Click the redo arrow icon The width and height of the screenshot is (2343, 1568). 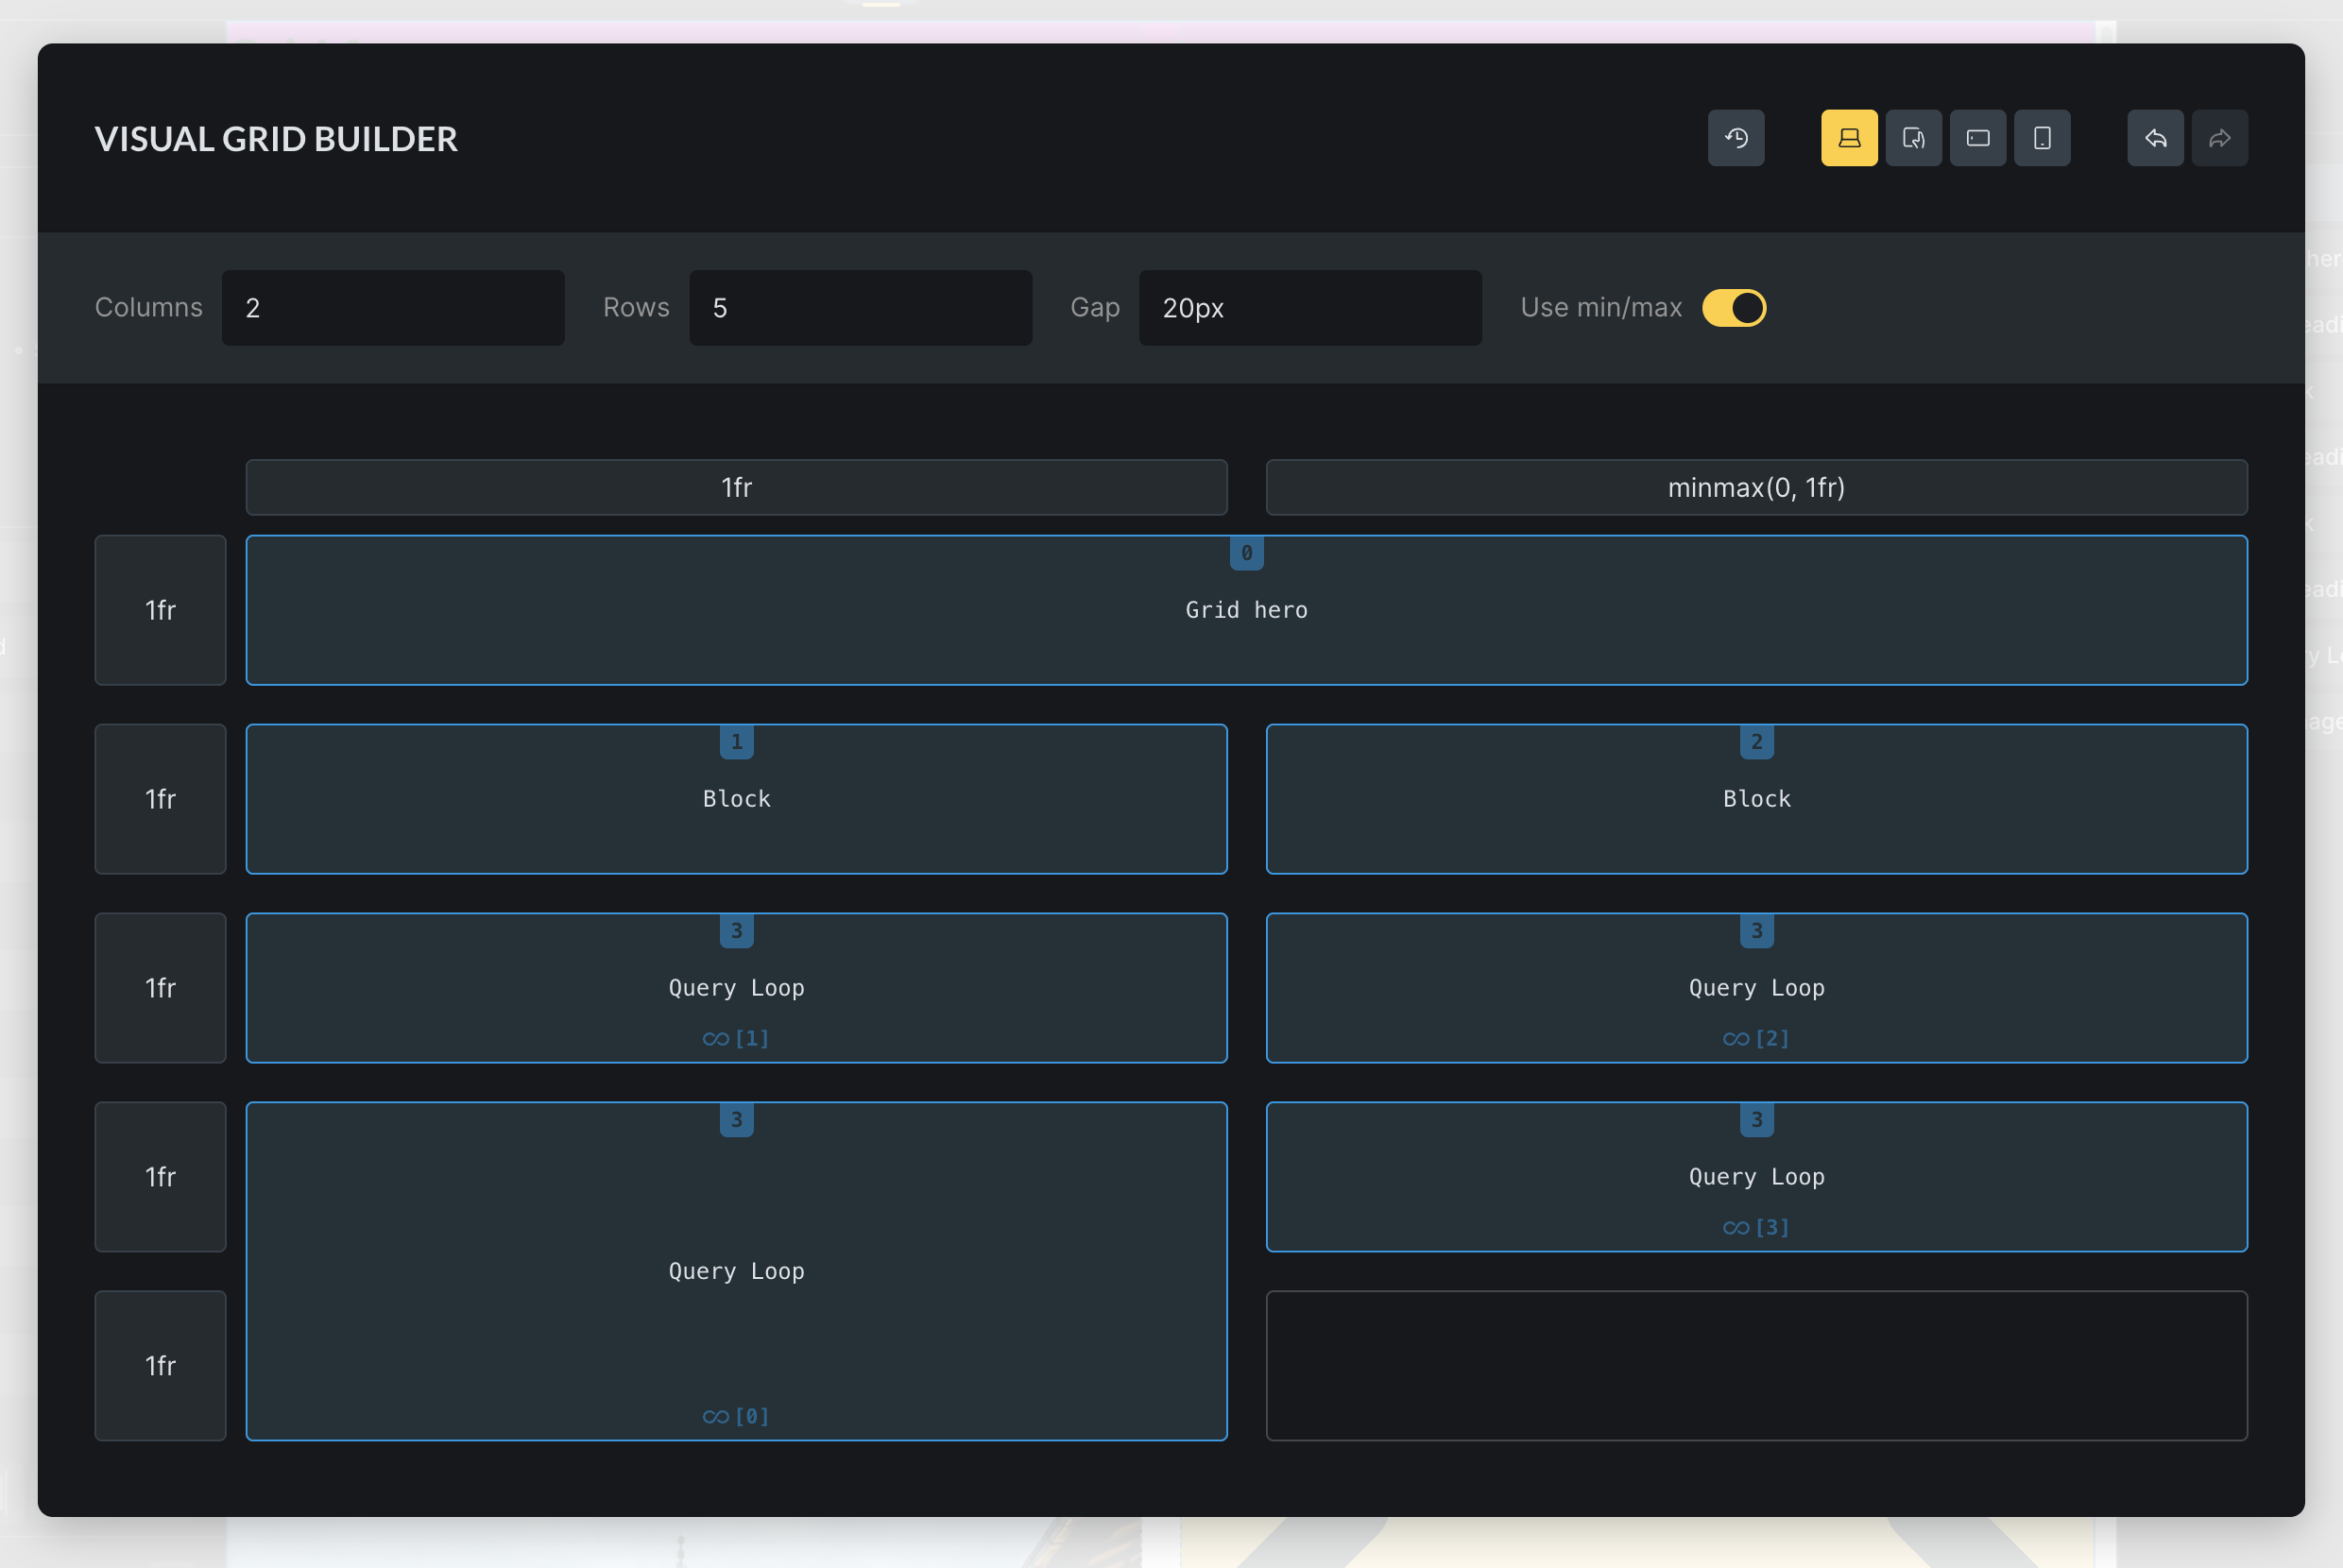pyautogui.click(x=2219, y=138)
